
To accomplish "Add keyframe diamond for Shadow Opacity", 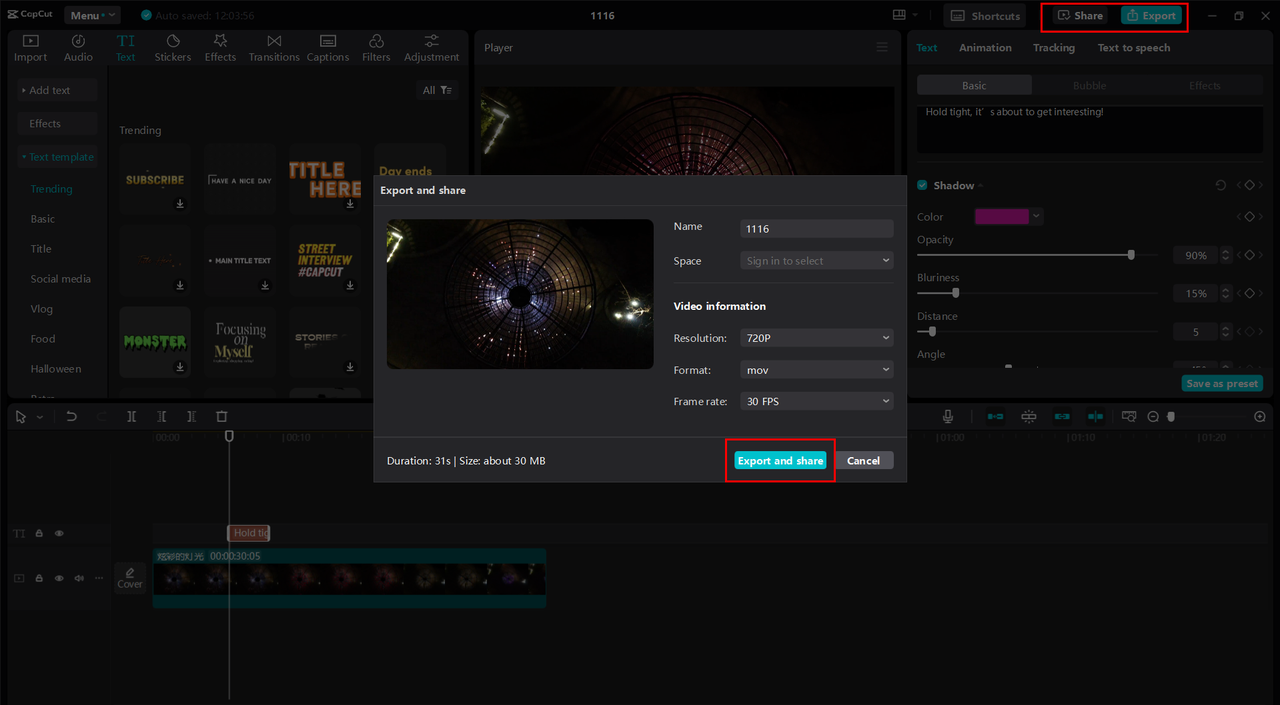I will tap(1249, 255).
